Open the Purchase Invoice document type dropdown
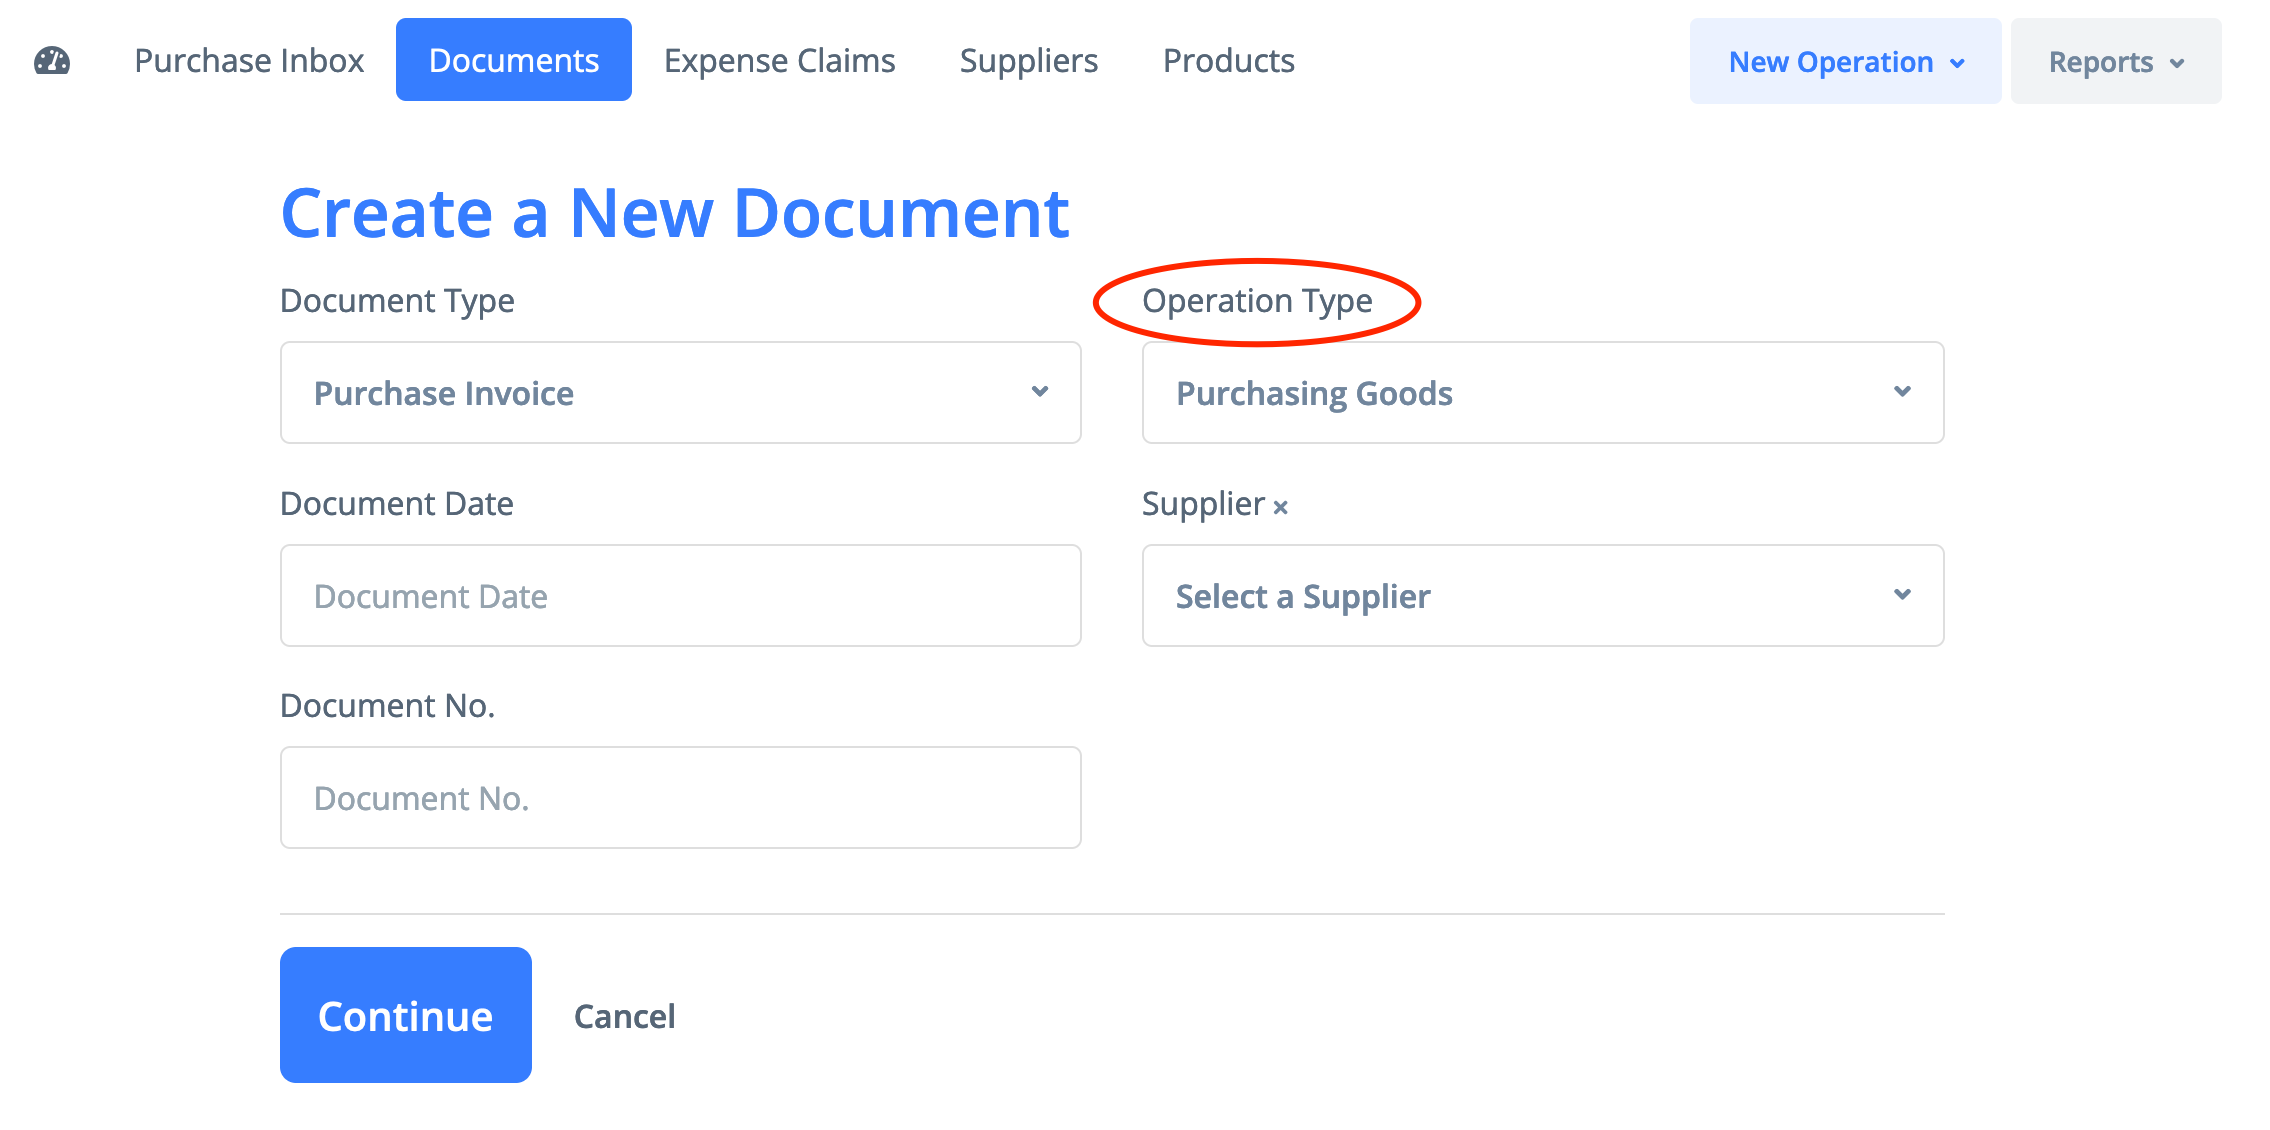The width and height of the screenshot is (2270, 1130). click(680, 393)
